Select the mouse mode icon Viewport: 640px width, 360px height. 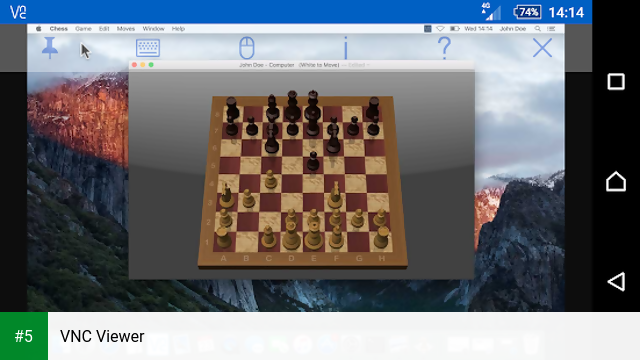[247, 48]
